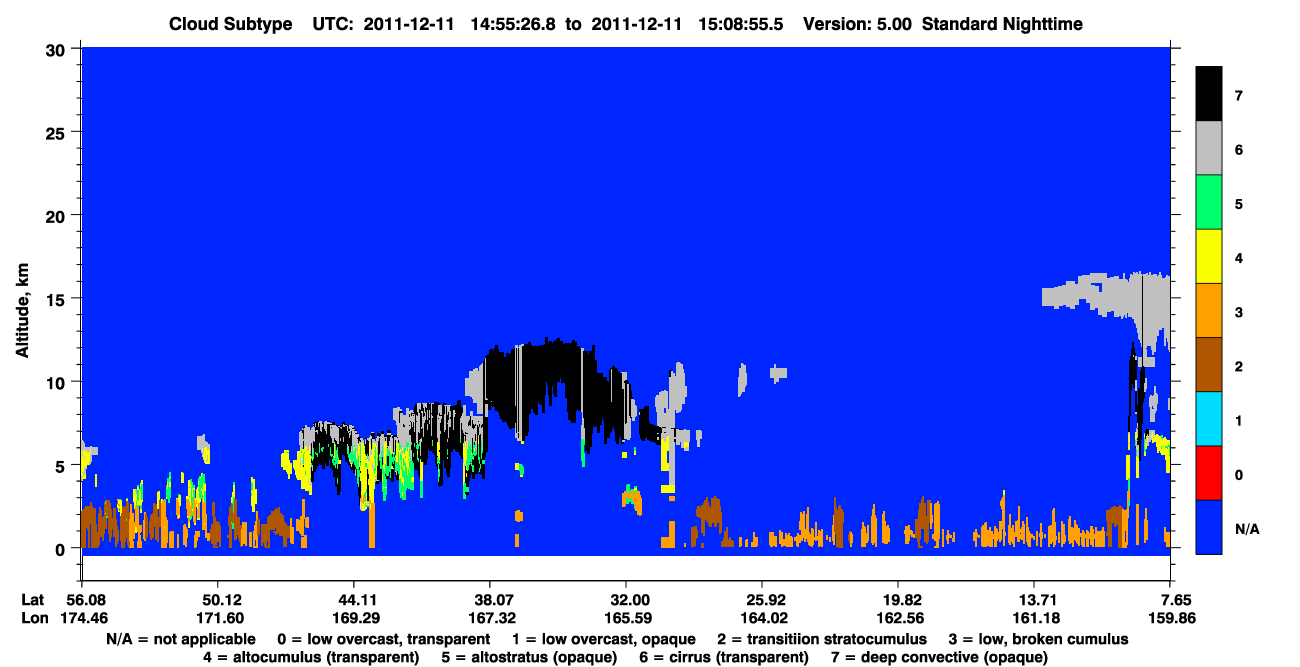Click the longitude value 161.18

pos(1034,618)
